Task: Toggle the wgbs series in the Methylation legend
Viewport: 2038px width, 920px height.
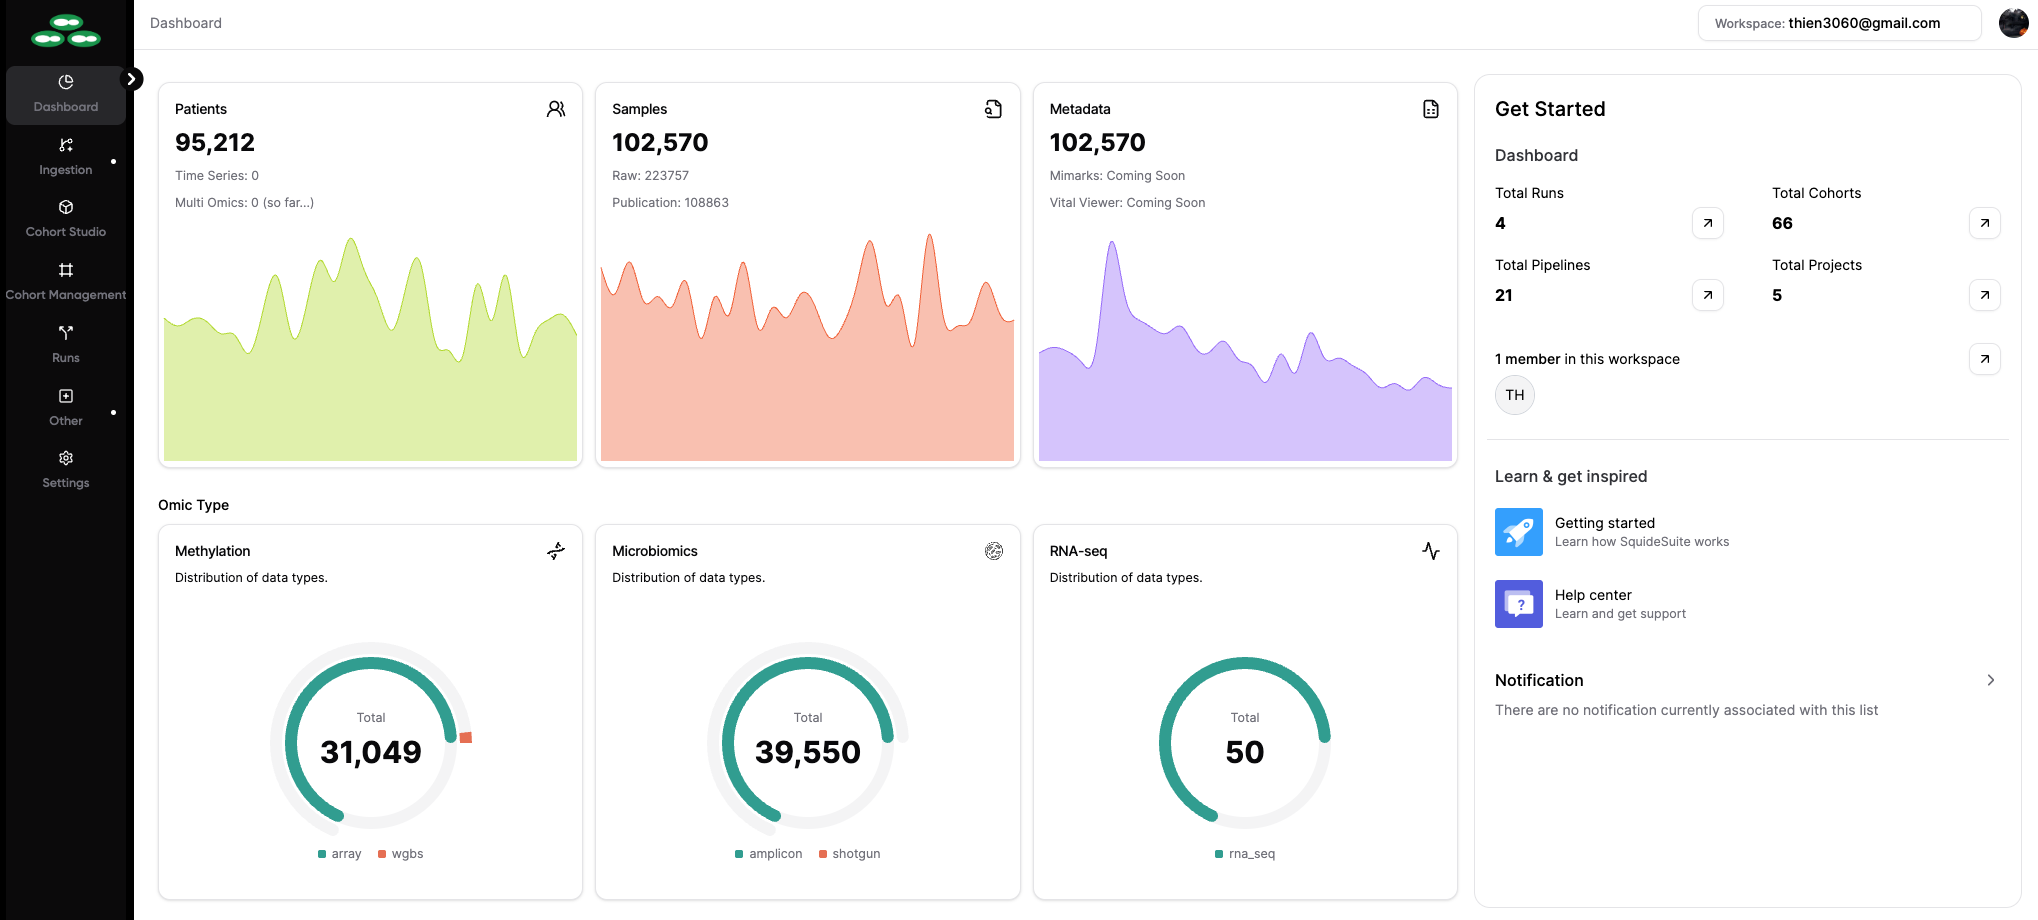Action: [x=400, y=853]
